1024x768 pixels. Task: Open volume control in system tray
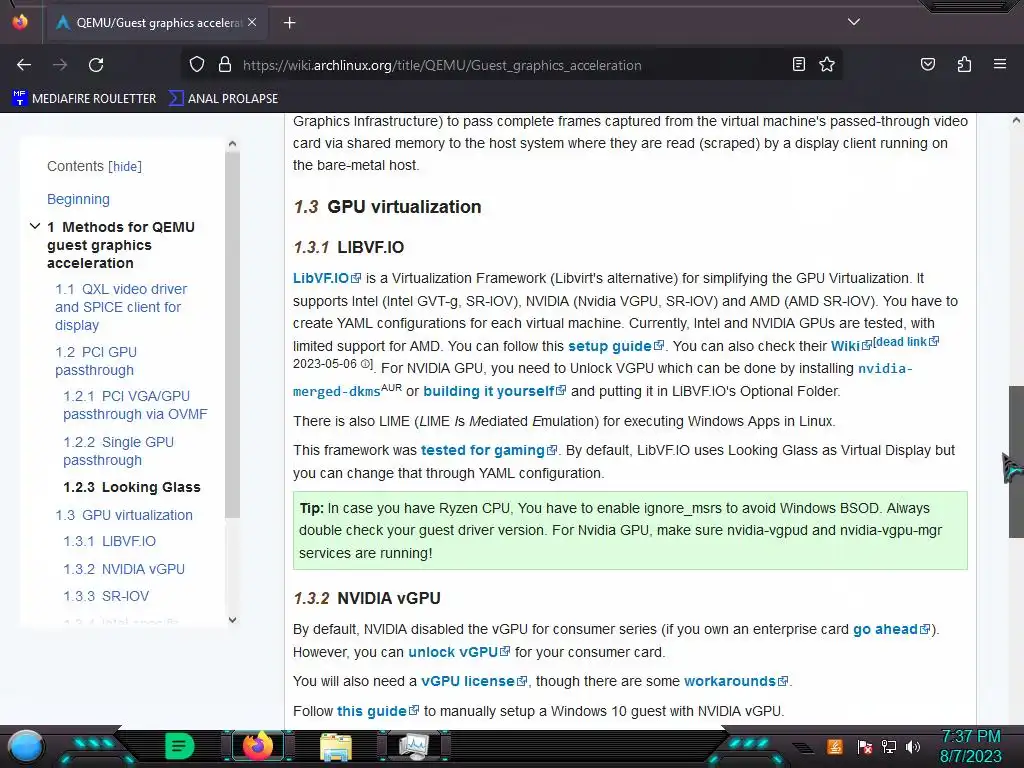pyautogui.click(x=912, y=746)
